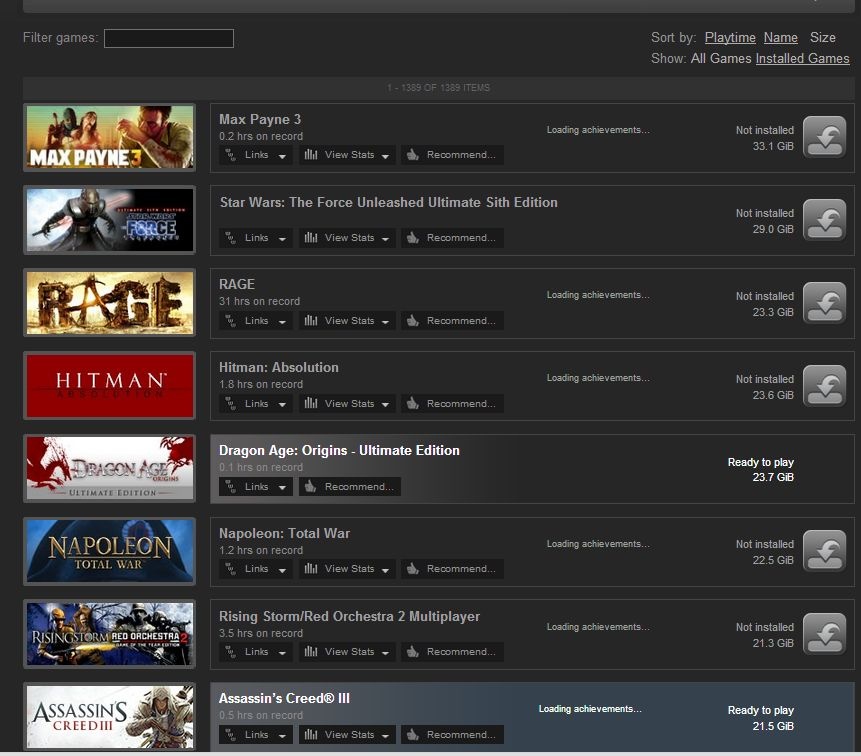The image size is (861, 756).
Task: Expand View Stats for Assassin's Creed III
Action: click(347, 735)
